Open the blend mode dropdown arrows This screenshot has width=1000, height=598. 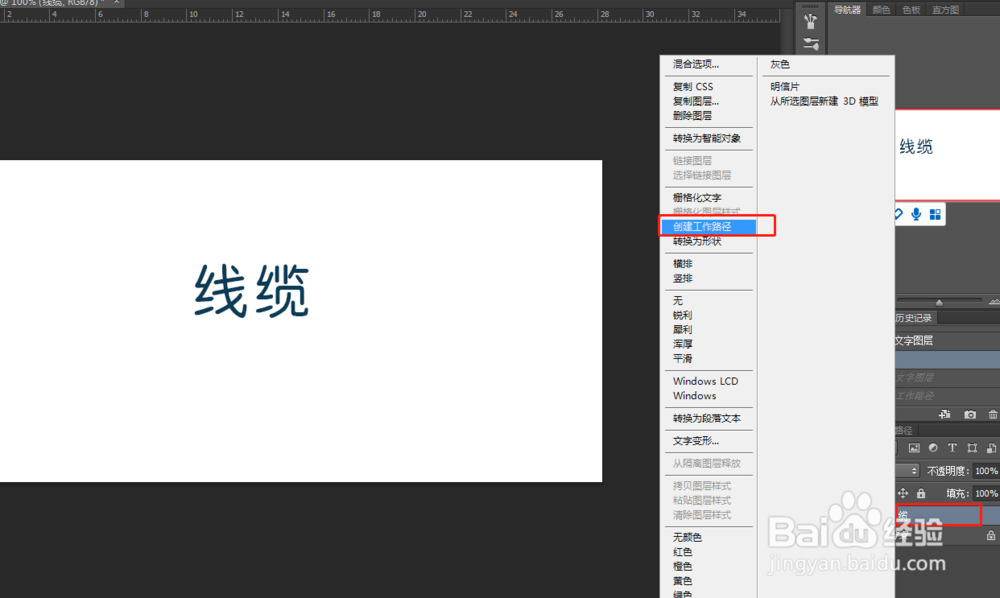coord(914,471)
